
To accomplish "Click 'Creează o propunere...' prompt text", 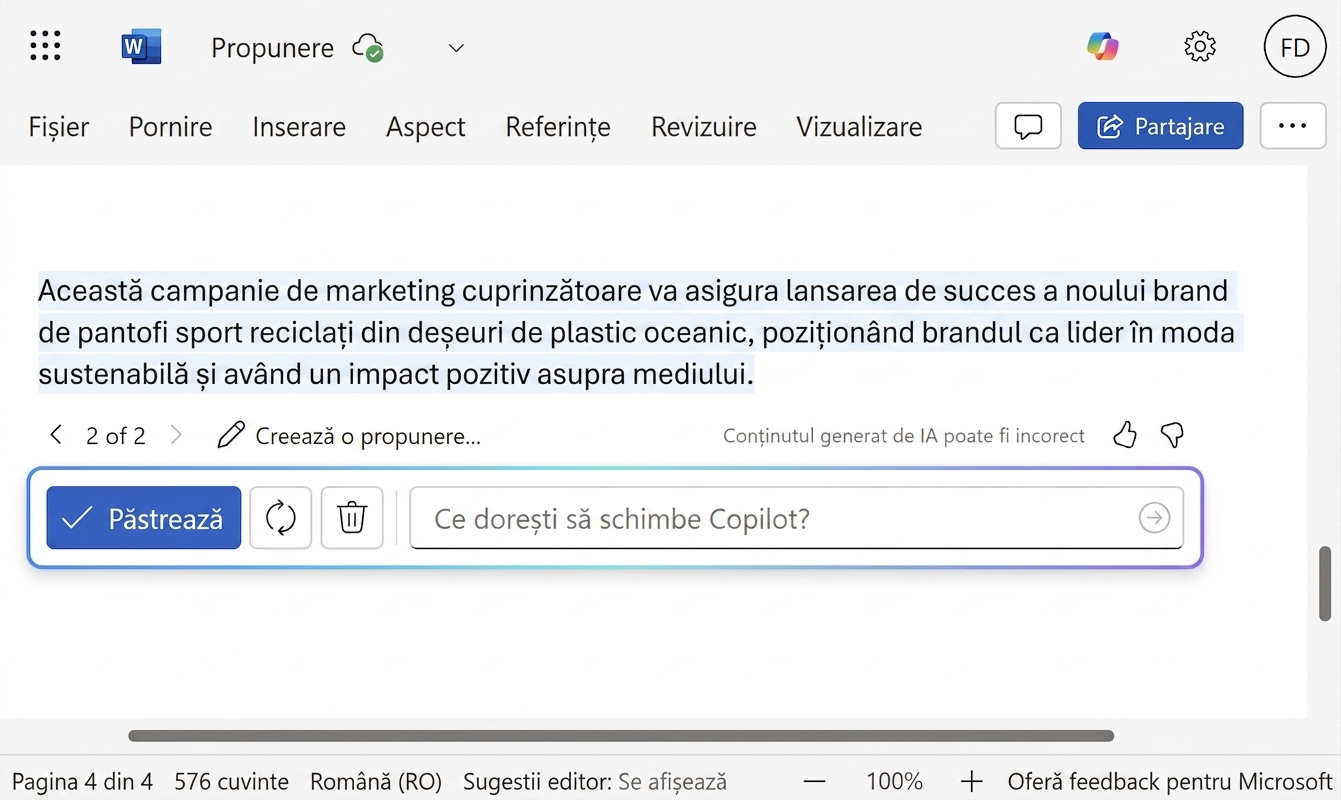I will [x=368, y=437].
